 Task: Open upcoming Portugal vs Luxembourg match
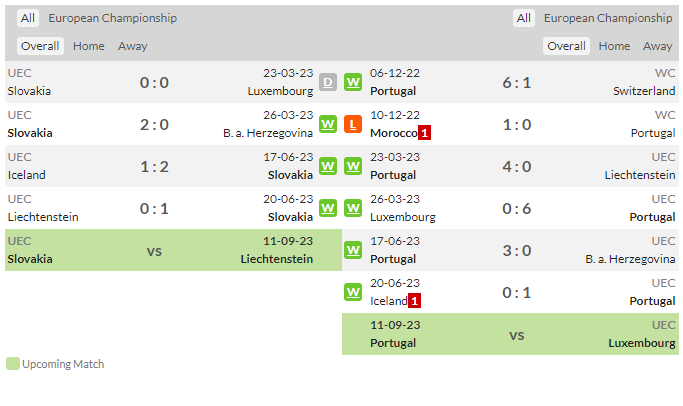(510, 334)
